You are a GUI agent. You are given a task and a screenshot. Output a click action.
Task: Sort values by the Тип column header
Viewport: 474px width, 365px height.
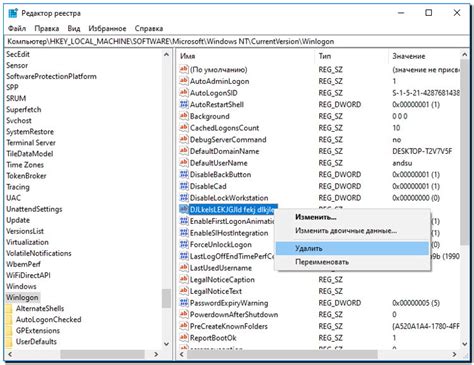[352, 56]
